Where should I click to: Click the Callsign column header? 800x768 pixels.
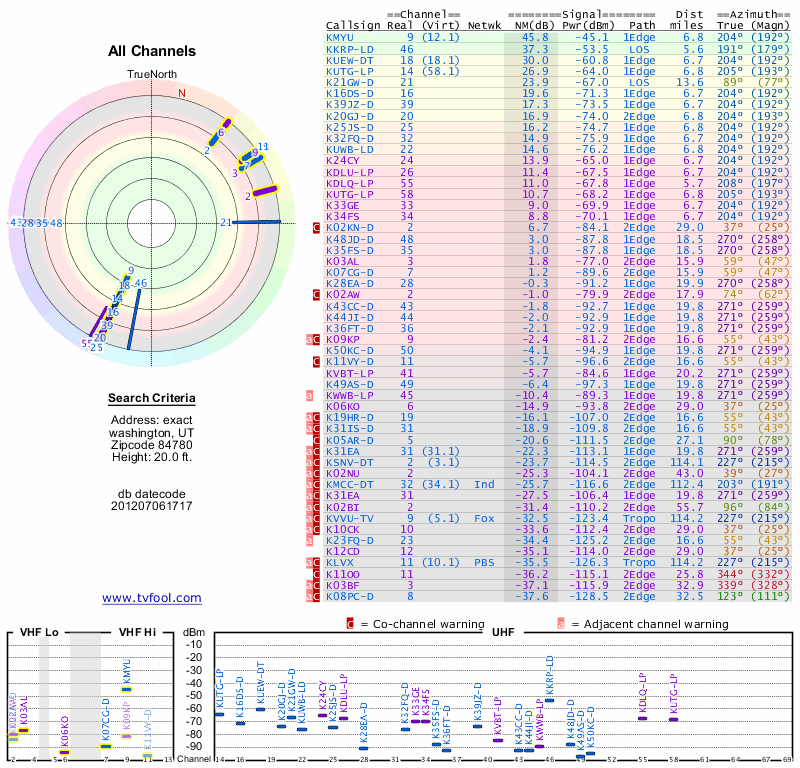(x=352, y=26)
